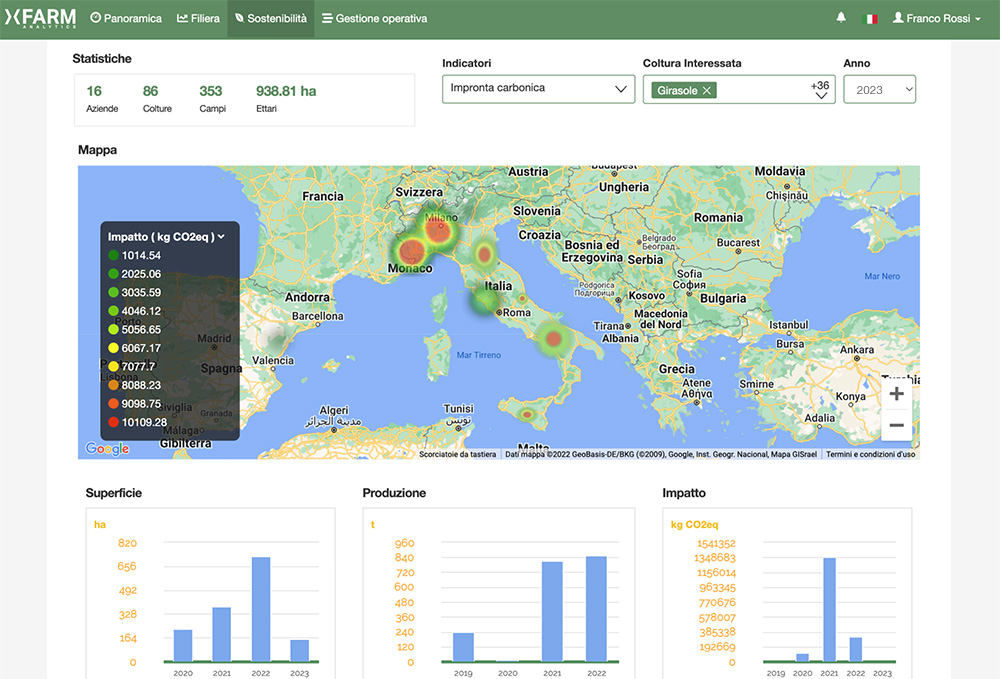
Task: Click the Italian flag language icon
Action: coord(871,17)
